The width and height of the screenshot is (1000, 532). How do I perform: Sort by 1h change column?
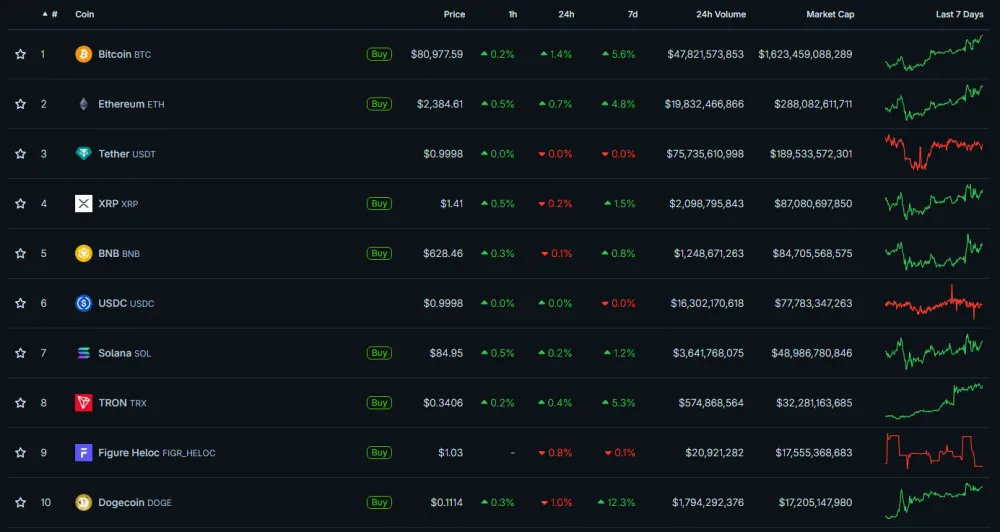[x=513, y=14]
